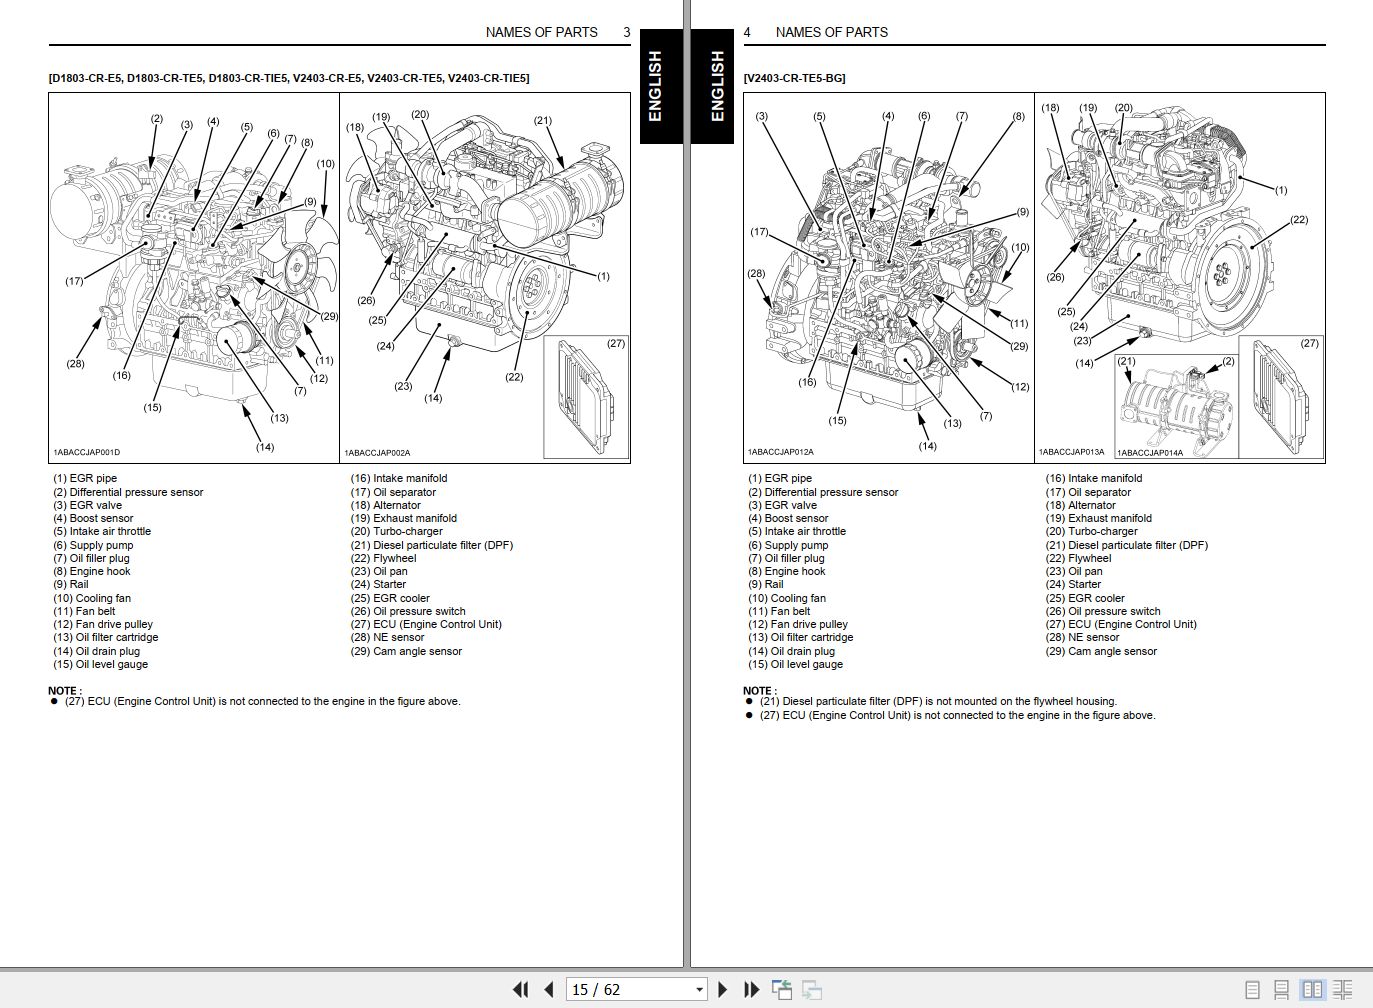Open the page number dropdown list
The width and height of the screenshot is (1373, 1008).
pyautogui.click(x=700, y=989)
